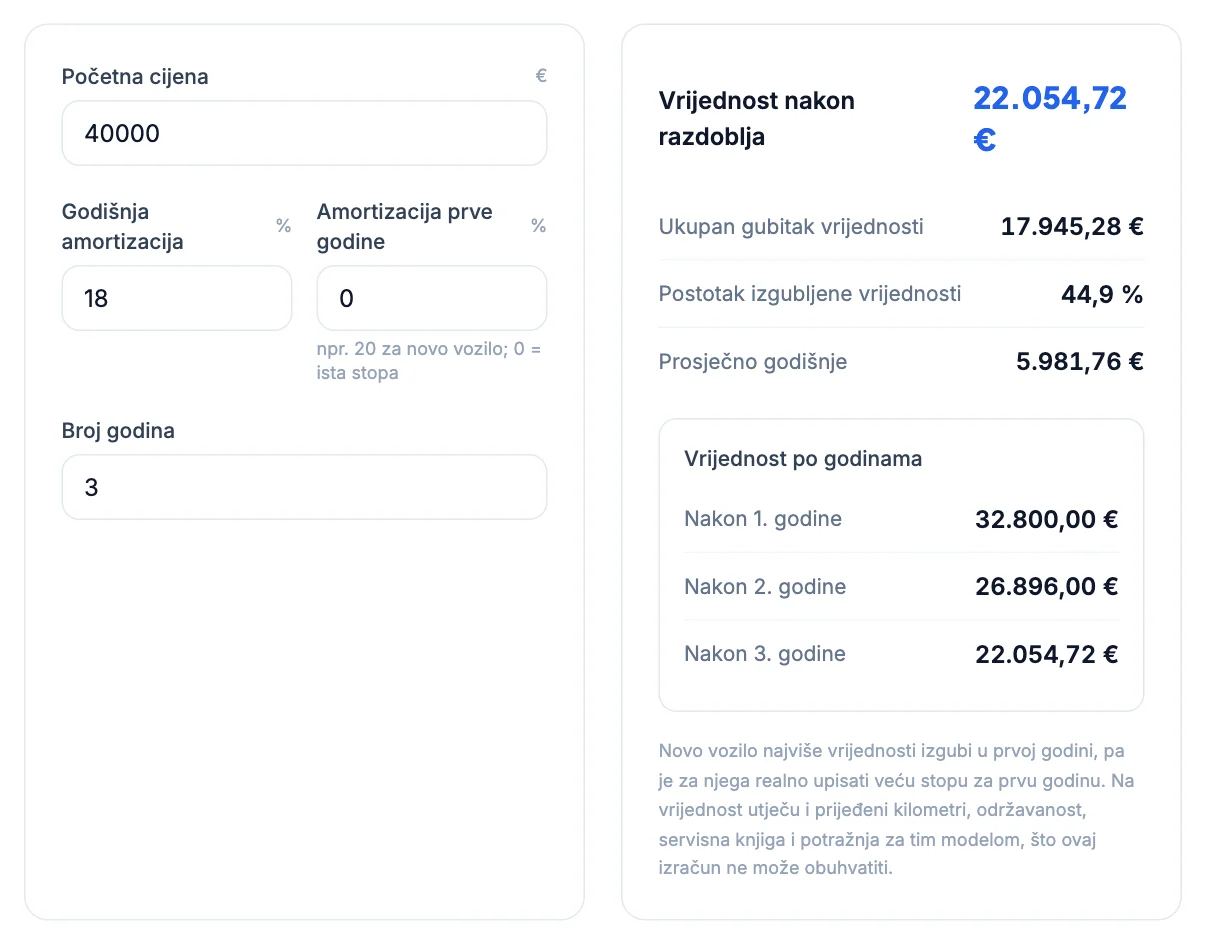The height and width of the screenshot is (944, 1206).
Task: Click the Nakon 3. godine row
Action: 901,654
